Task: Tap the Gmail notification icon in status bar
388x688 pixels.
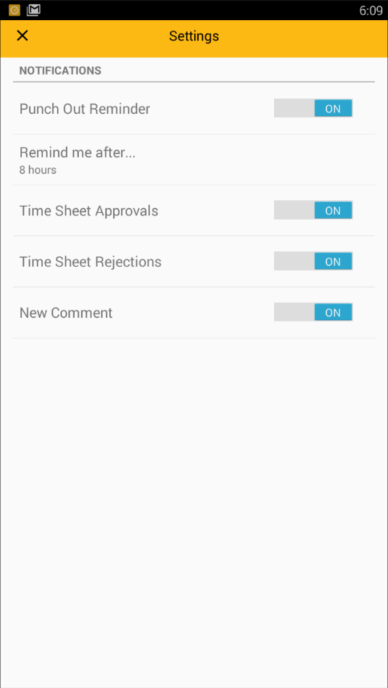Action: pyautogui.click(x=33, y=10)
